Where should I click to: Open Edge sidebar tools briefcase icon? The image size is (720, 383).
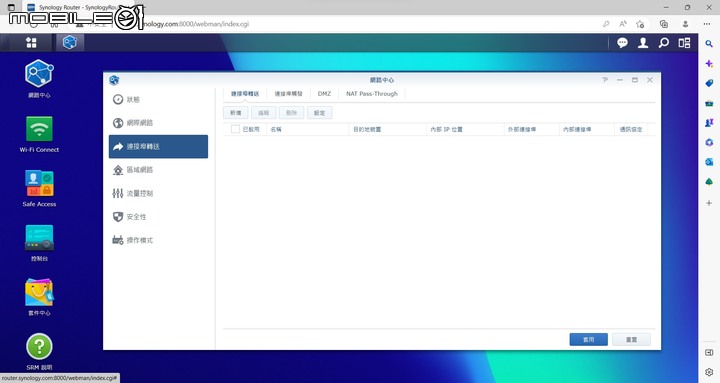point(709,103)
